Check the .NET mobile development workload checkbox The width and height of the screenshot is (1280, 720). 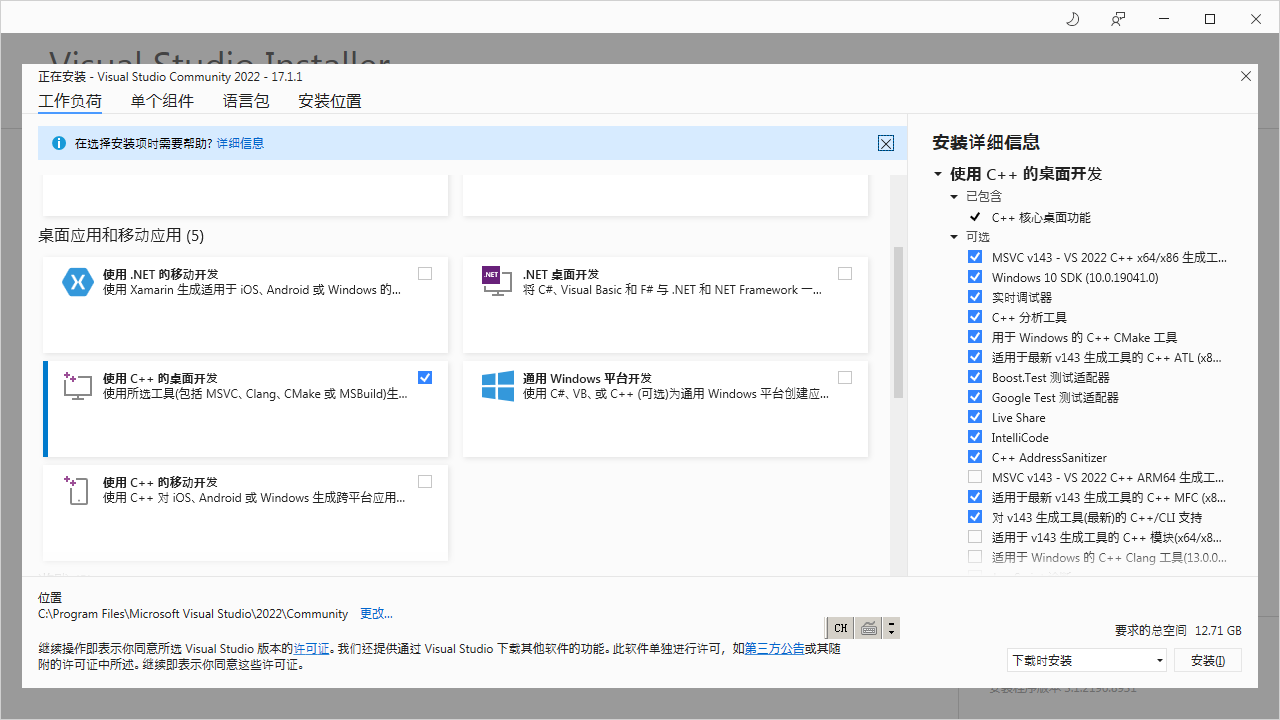(425, 273)
